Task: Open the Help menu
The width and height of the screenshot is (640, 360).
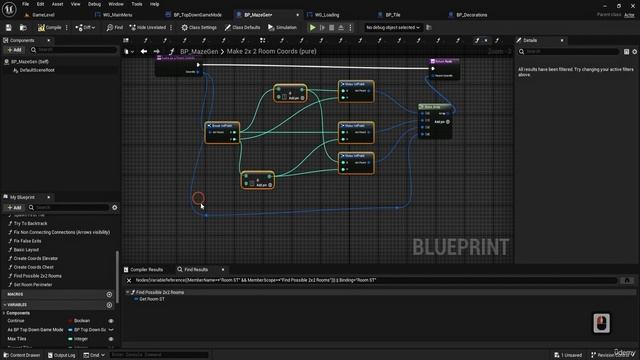Action: click(154, 4)
